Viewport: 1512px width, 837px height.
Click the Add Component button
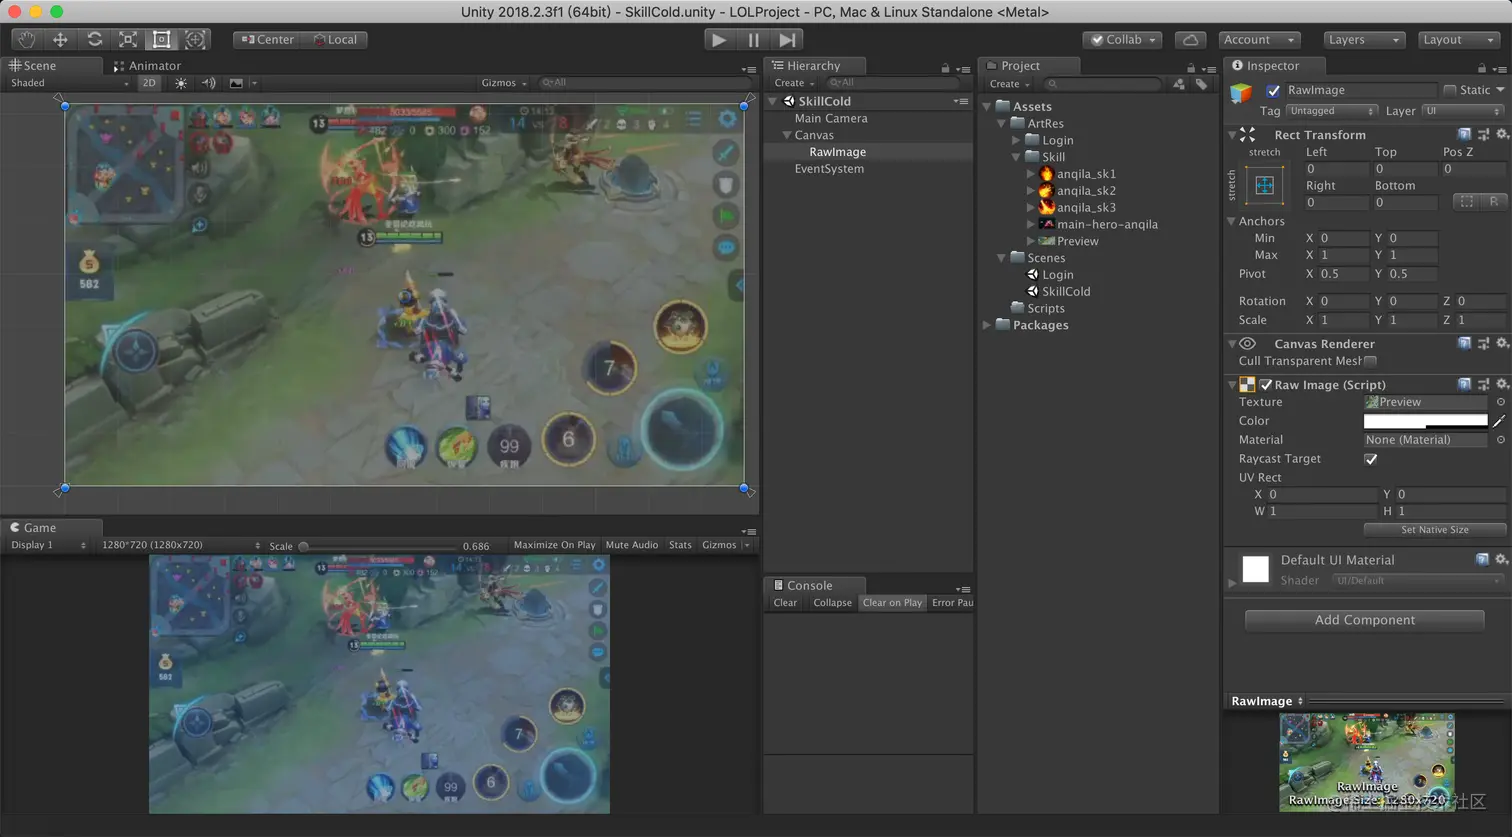click(x=1364, y=620)
